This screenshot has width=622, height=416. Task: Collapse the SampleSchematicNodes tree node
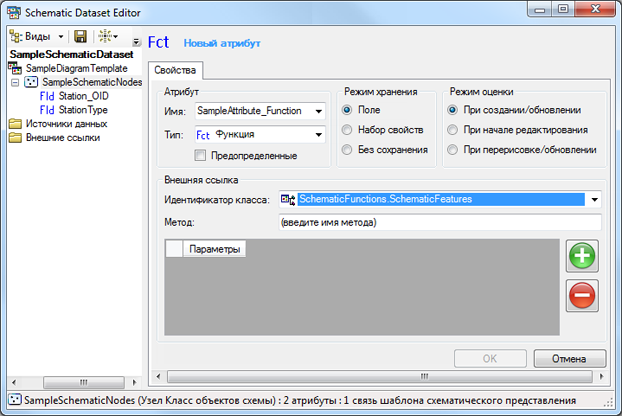pyautogui.click(x=15, y=82)
